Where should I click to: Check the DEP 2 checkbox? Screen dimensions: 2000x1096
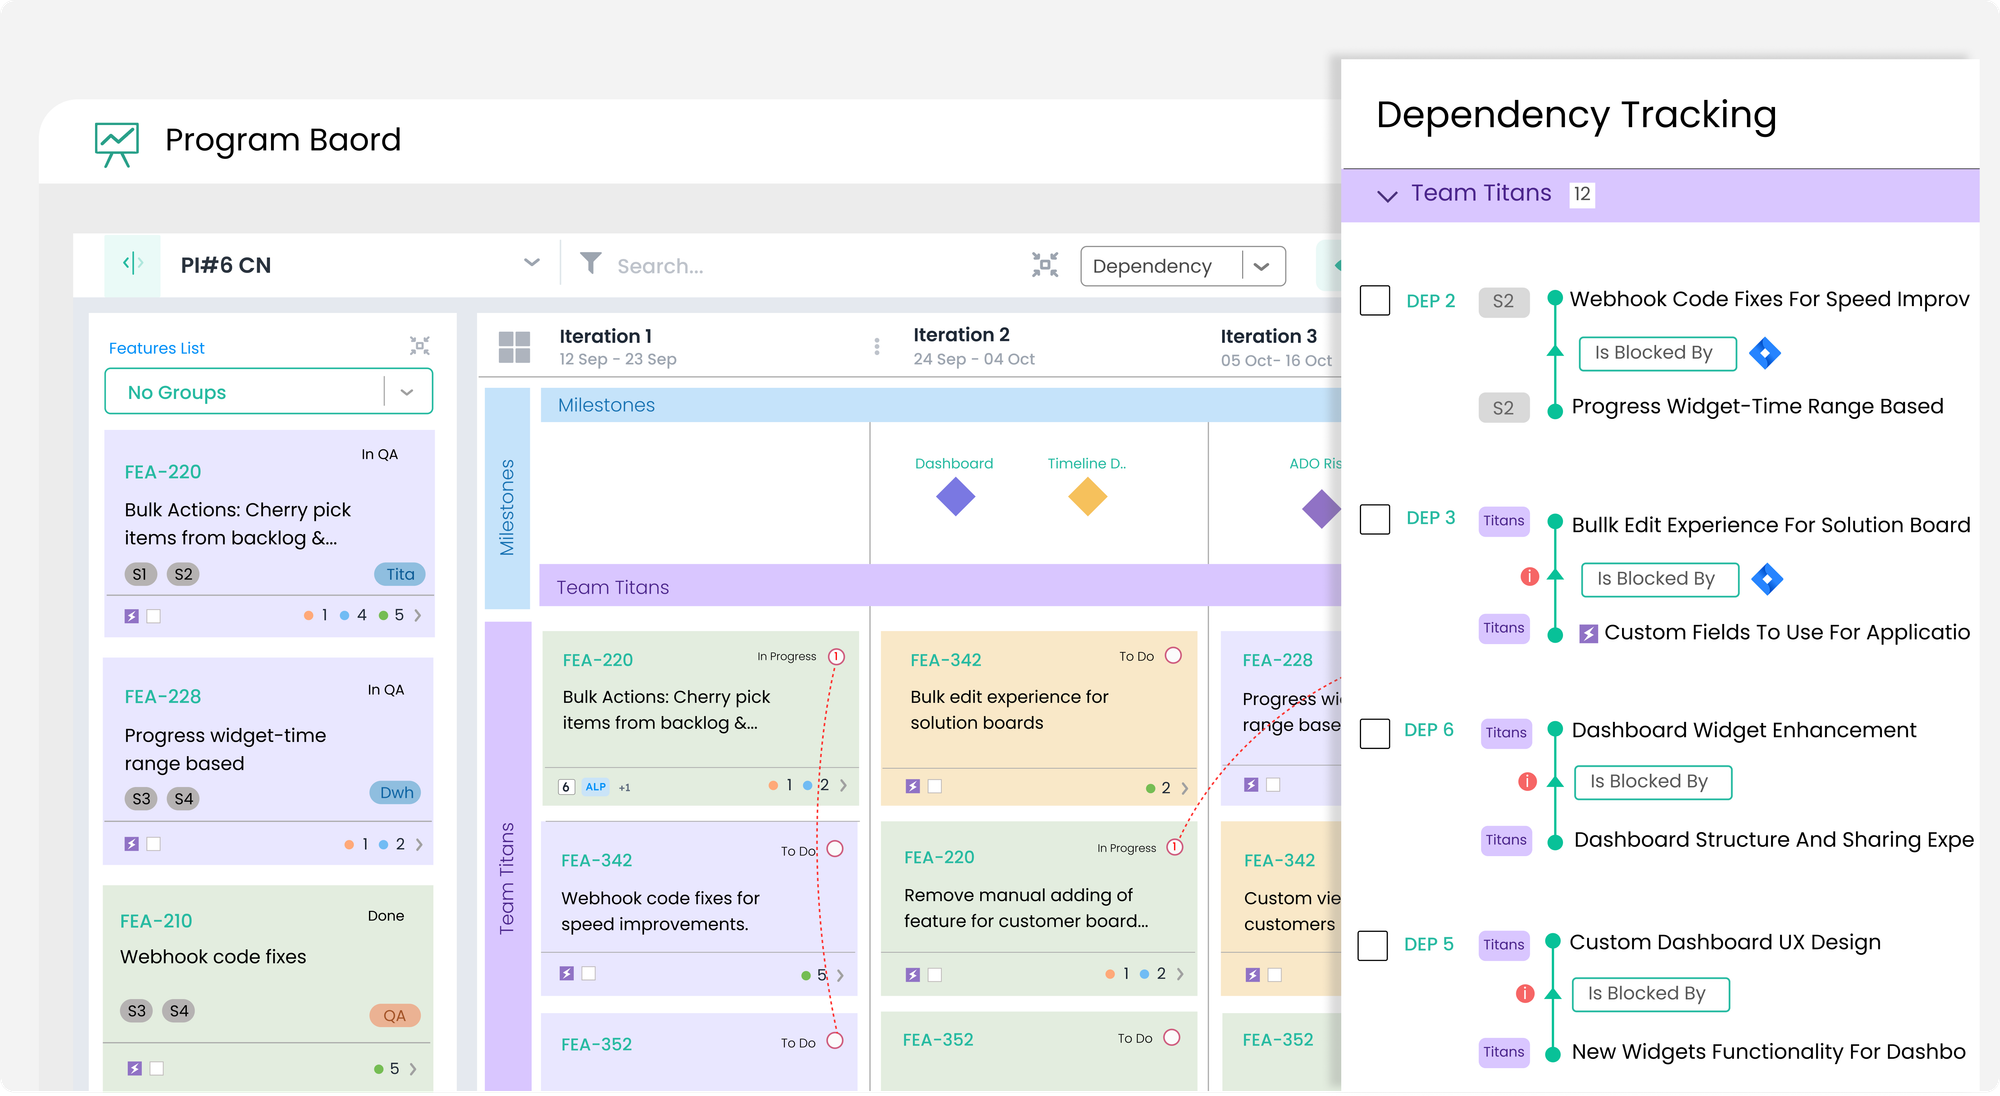pos(1375,301)
